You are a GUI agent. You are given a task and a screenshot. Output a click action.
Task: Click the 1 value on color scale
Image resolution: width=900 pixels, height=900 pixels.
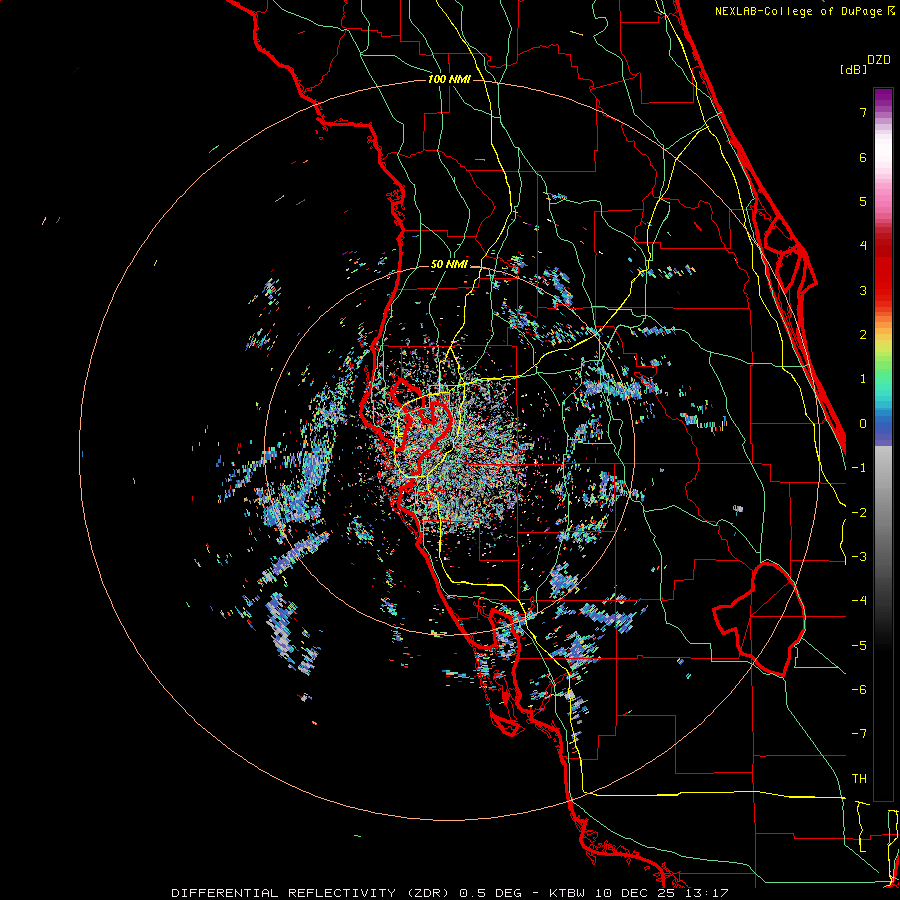pos(863,379)
